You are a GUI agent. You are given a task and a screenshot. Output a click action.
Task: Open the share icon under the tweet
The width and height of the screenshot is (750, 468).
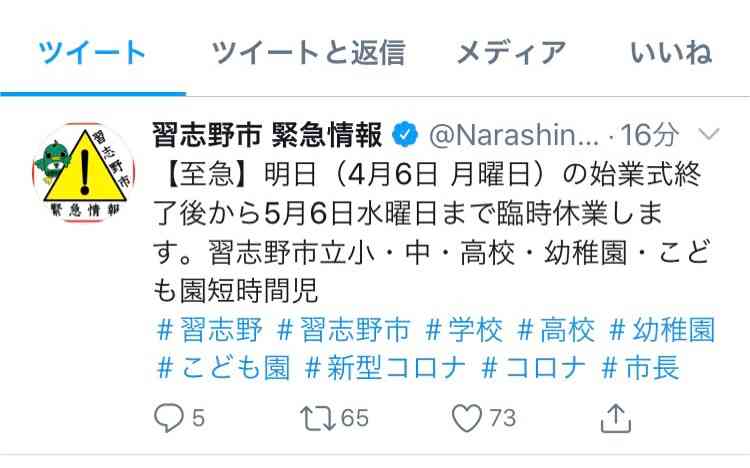(x=616, y=418)
